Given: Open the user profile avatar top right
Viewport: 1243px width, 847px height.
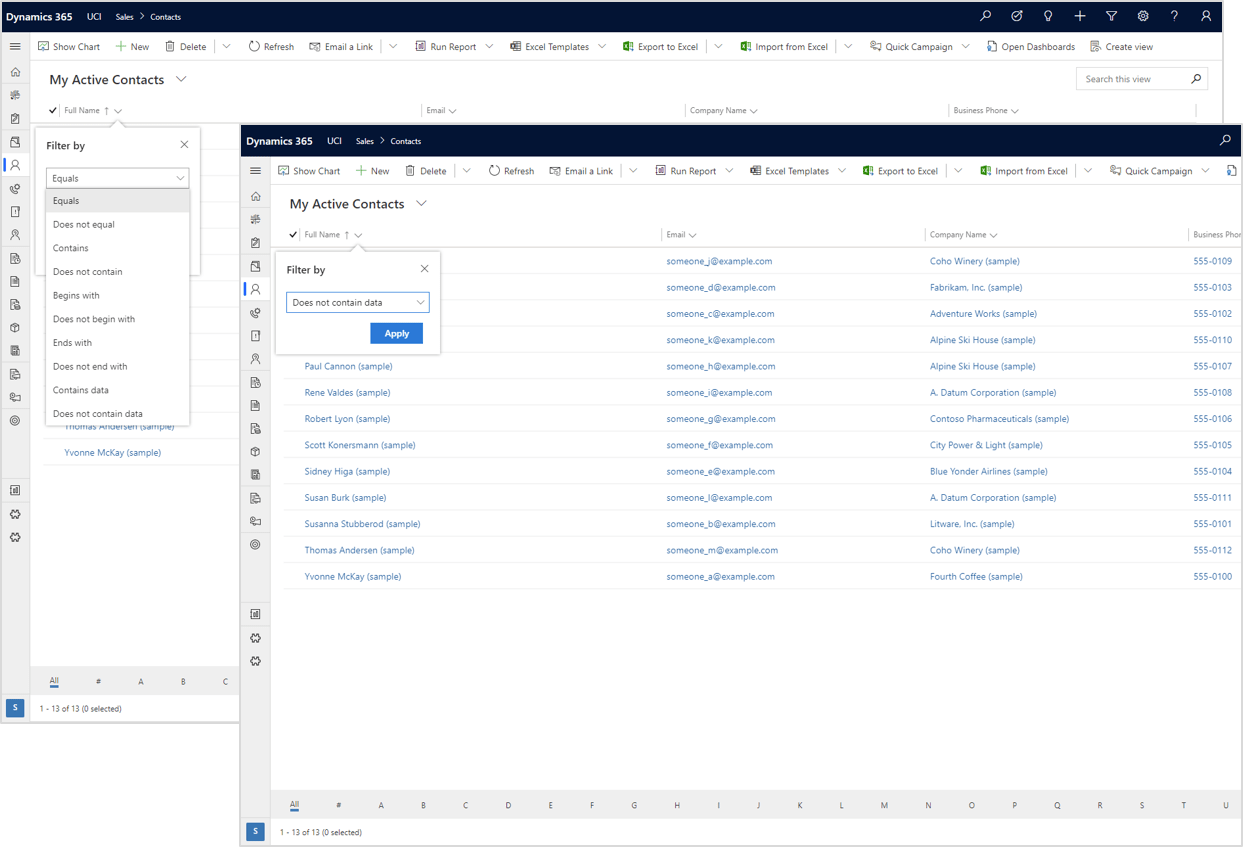Looking at the screenshot, I should (1206, 16).
